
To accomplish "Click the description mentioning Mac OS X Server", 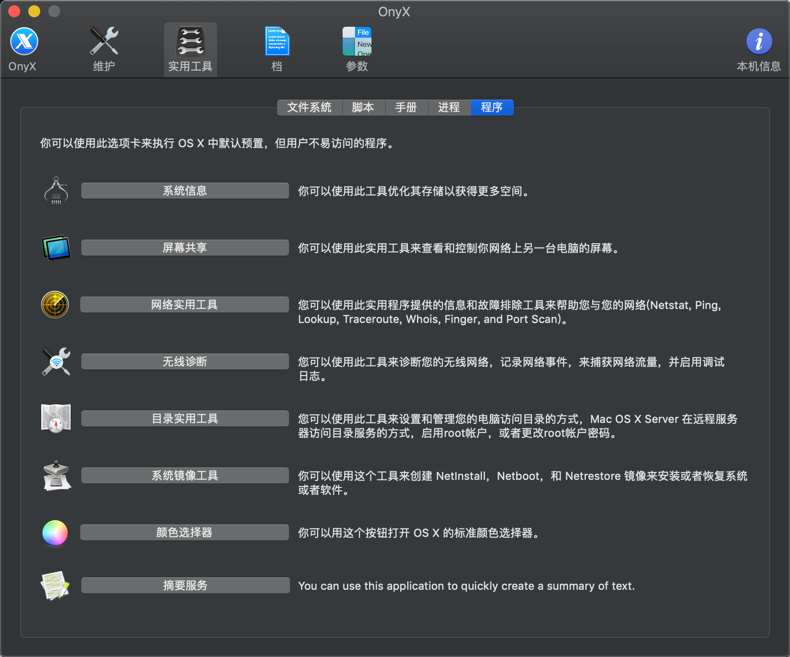I will pyautogui.click(x=517, y=426).
